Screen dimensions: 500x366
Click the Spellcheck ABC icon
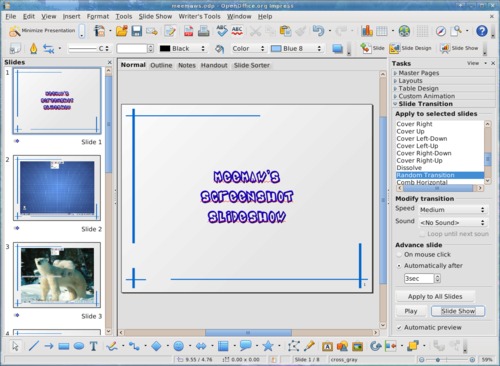(222, 31)
